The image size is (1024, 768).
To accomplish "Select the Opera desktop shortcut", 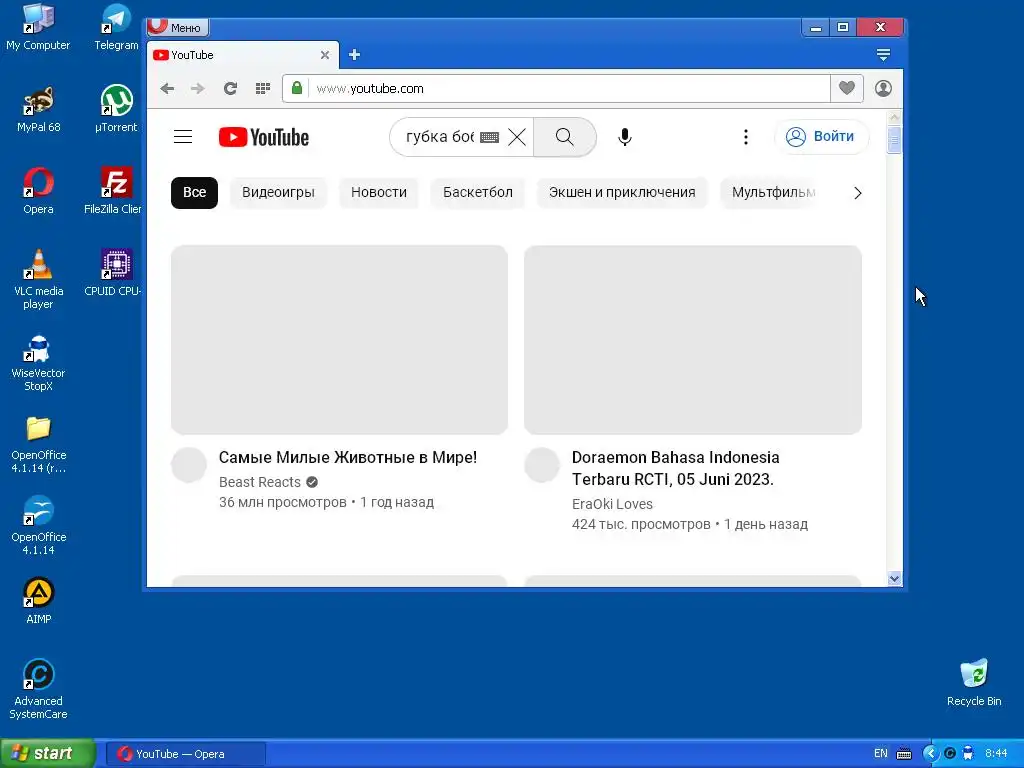I will click(x=38, y=191).
